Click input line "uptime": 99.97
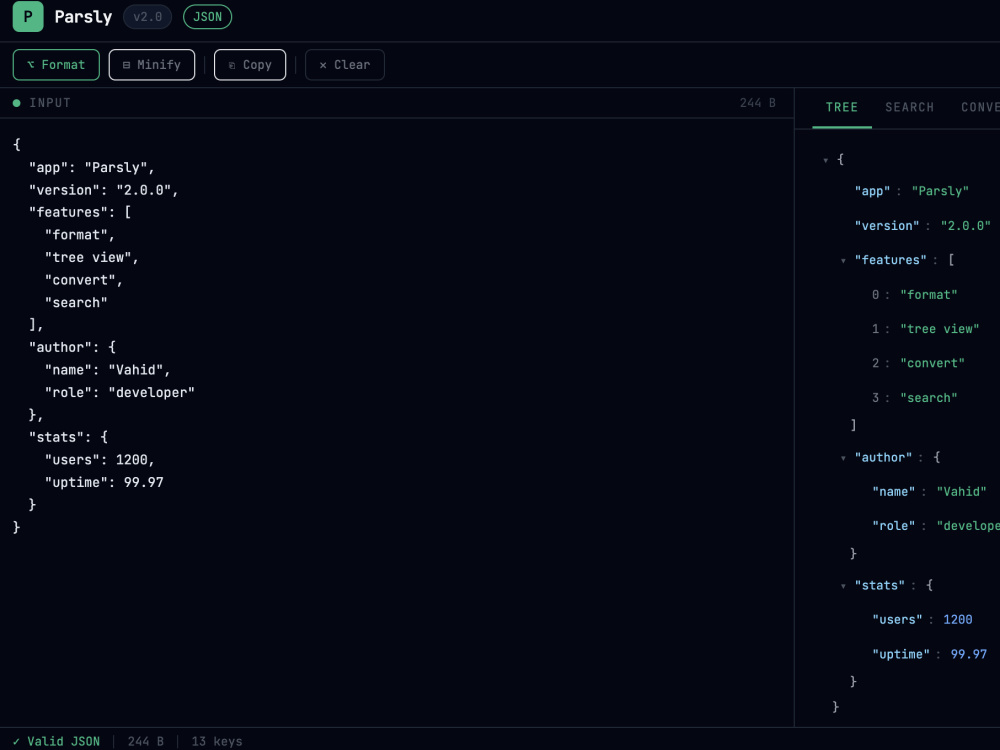1000x750 pixels. 104,483
